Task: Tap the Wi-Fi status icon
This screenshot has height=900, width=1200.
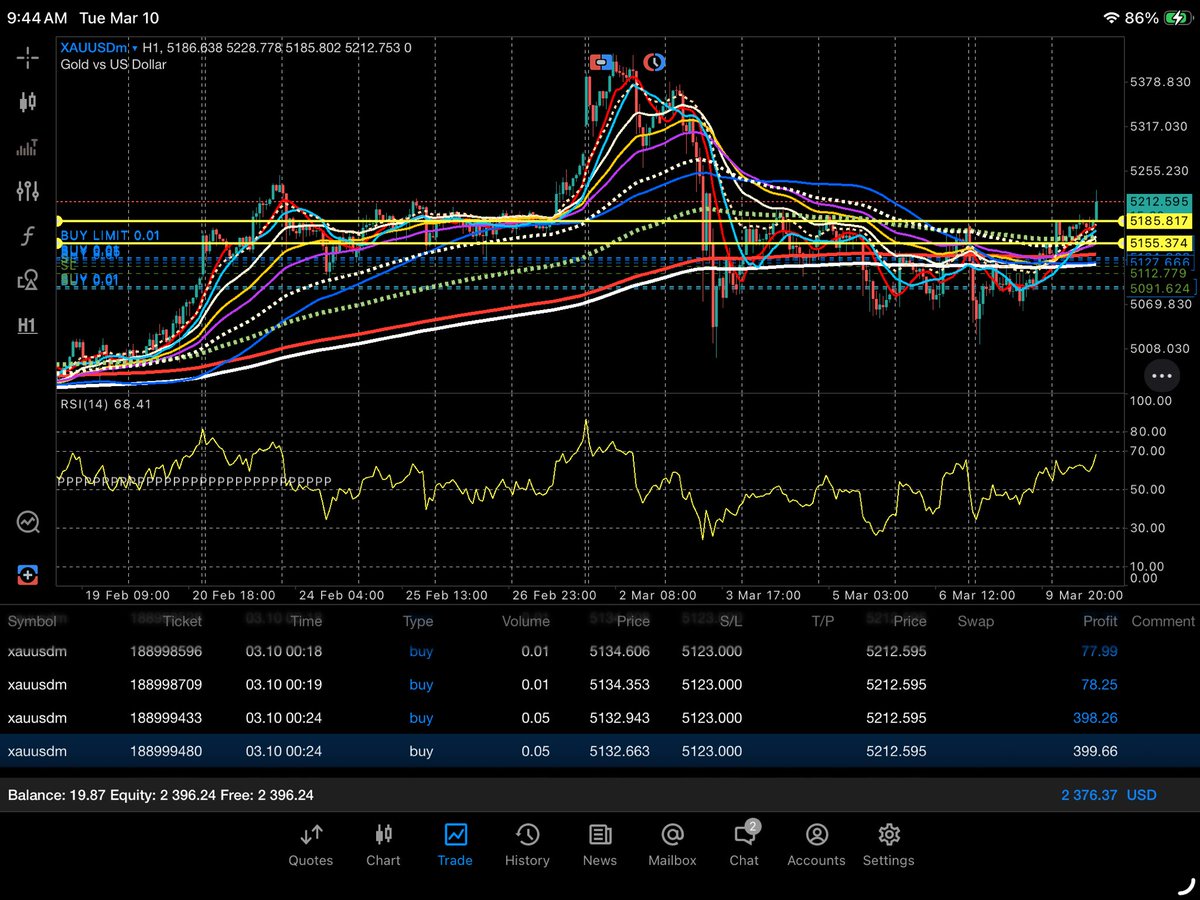Action: (x=1110, y=18)
